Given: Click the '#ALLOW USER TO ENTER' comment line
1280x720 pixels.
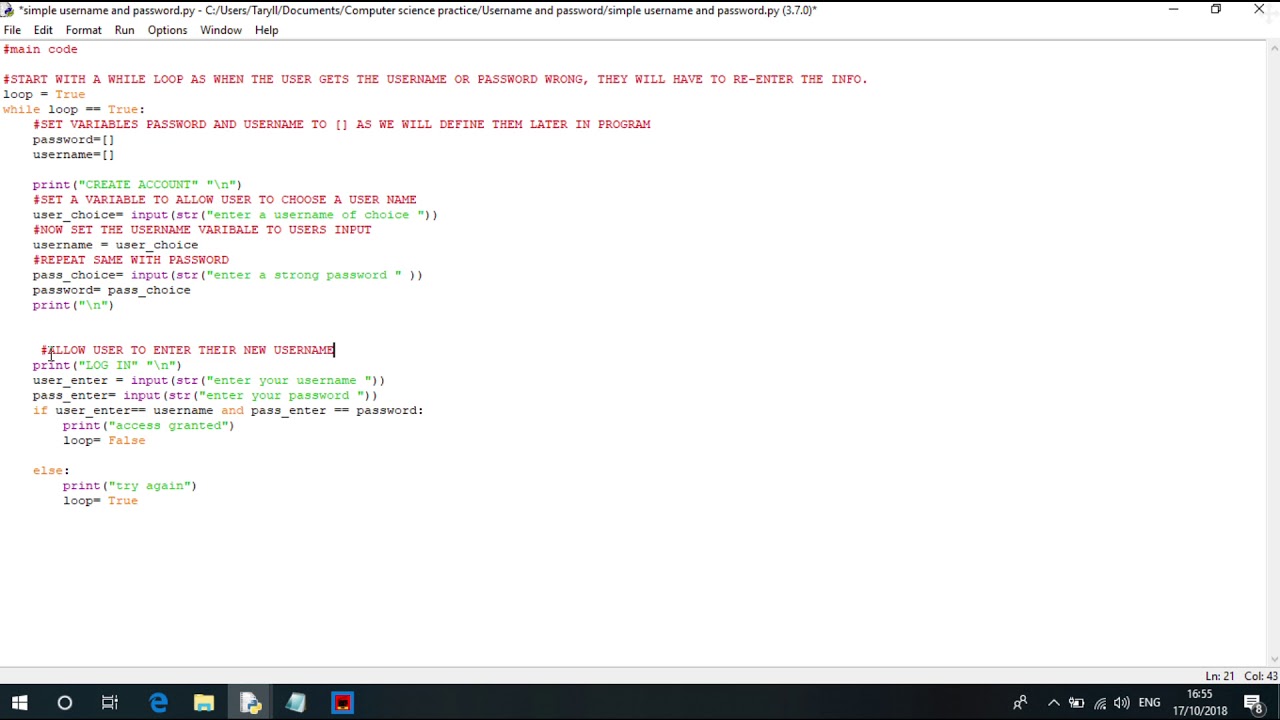Looking at the screenshot, I should pos(188,350).
